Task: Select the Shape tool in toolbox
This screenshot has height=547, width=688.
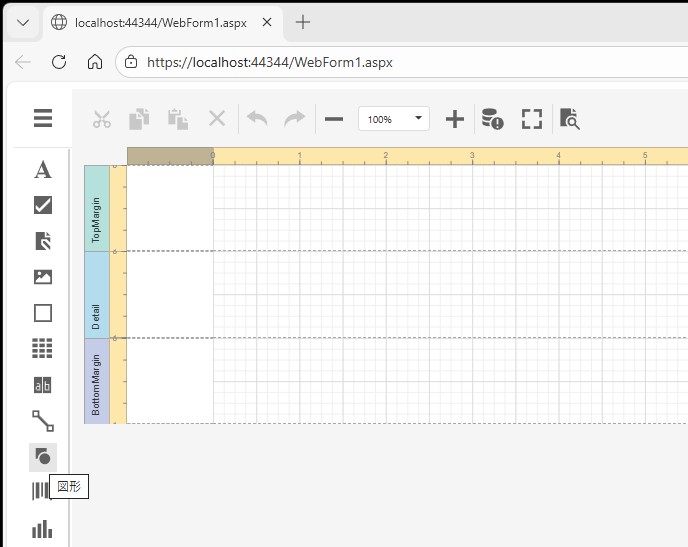Action: pyautogui.click(x=43, y=457)
